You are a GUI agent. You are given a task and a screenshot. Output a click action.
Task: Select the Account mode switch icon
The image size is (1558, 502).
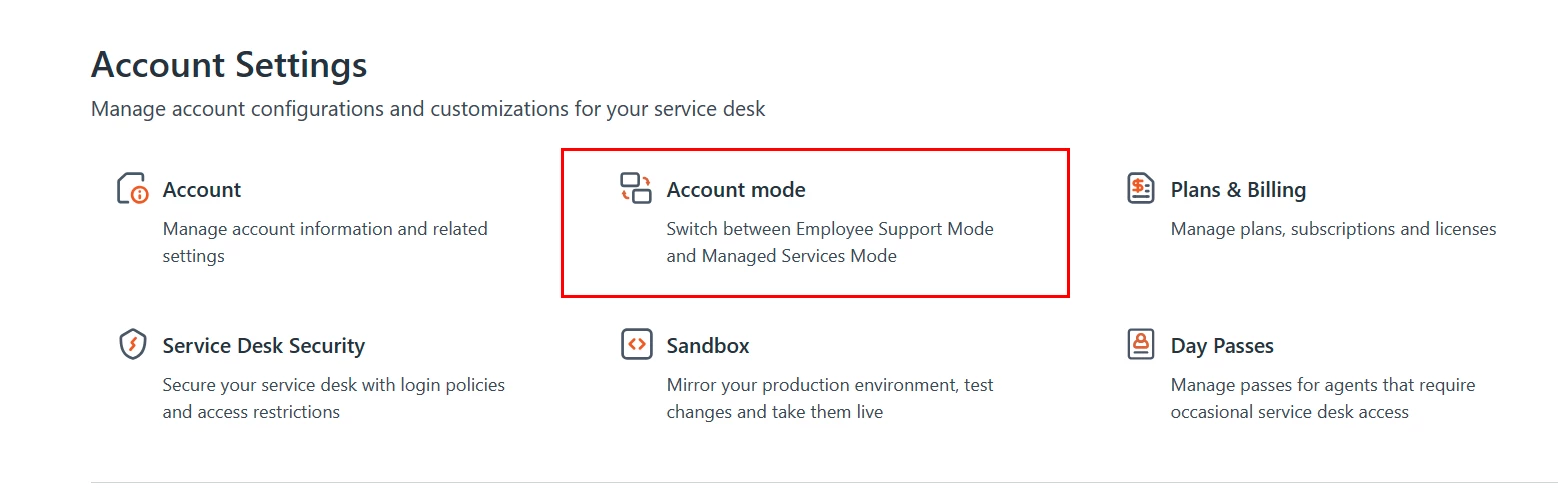pyautogui.click(x=636, y=188)
